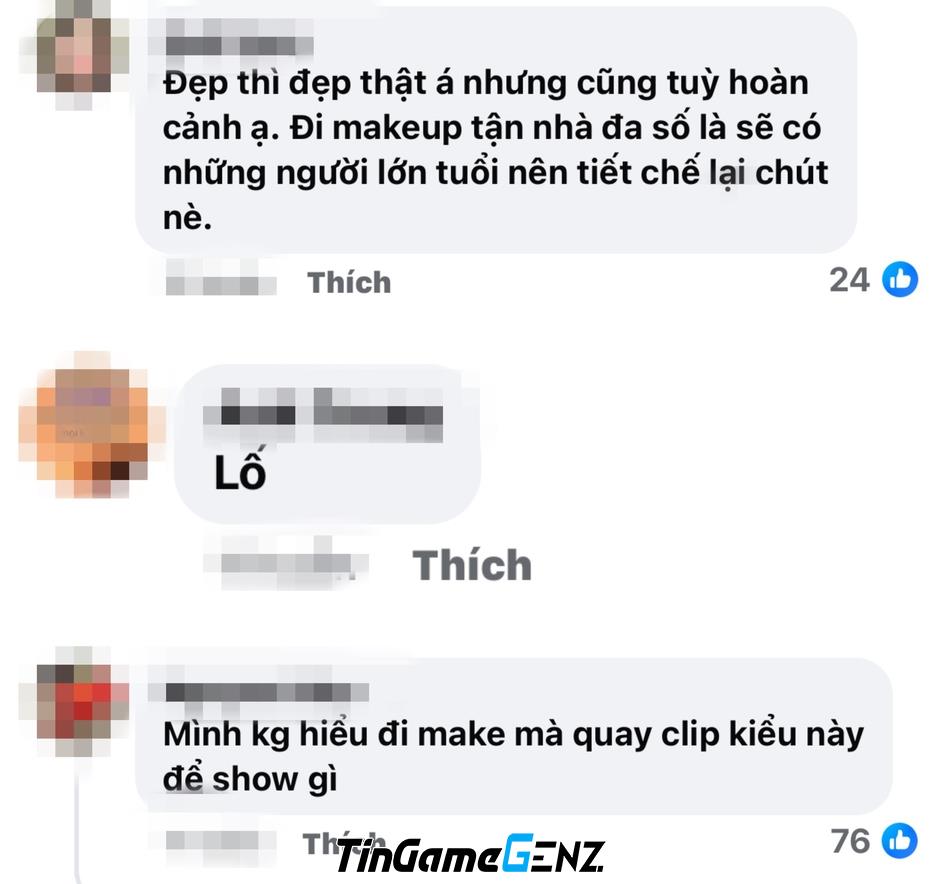Open blurred author name above Mình kg hiểu
Viewport: 940px width, 884px height.
tap(267, 692)
